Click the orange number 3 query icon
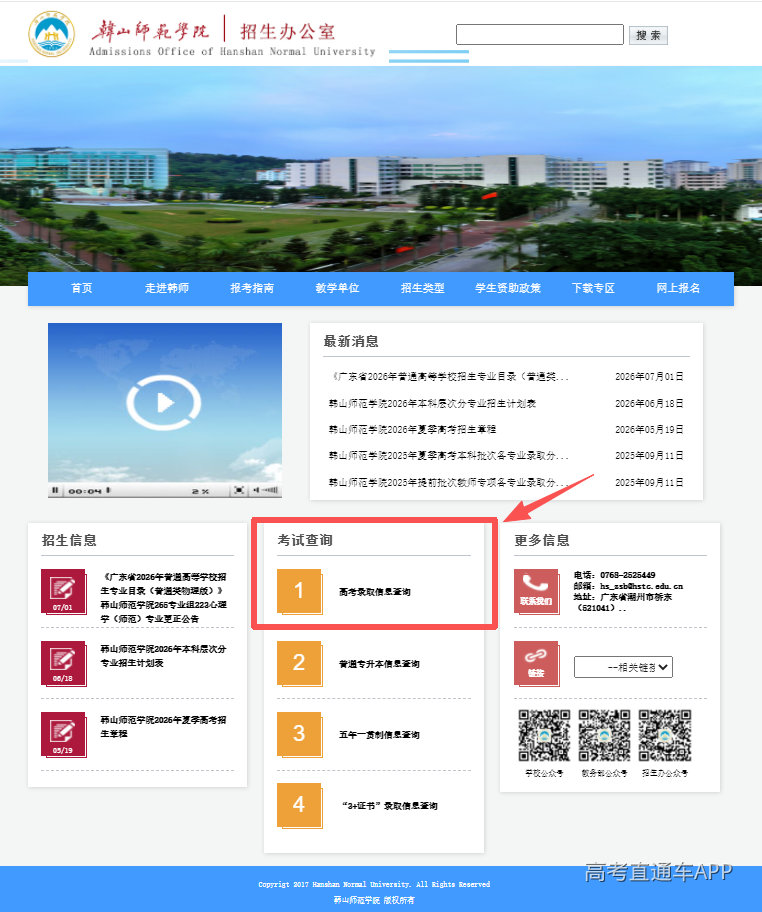Image resolution: width=762 pixels, height=912 pixels. click(x=299, y=735)
